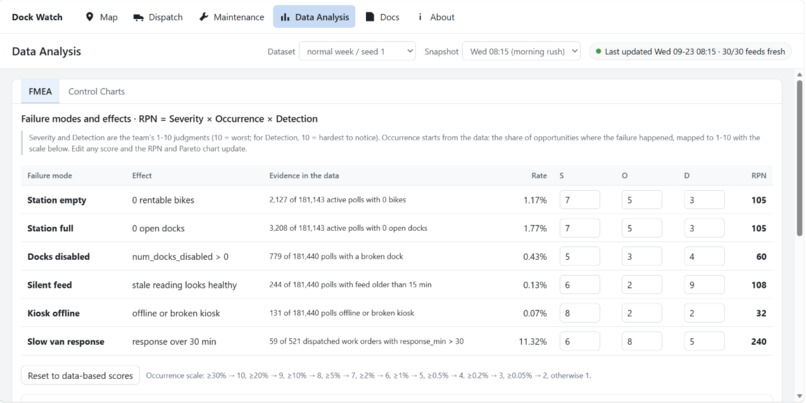Click the Dispatch truck icon
The image size is (806, 403).
coord(138,17)
